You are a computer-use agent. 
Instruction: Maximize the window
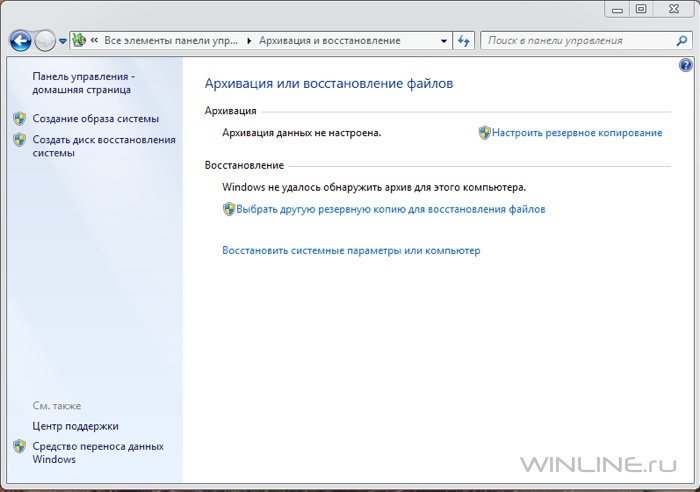(641, 9)
